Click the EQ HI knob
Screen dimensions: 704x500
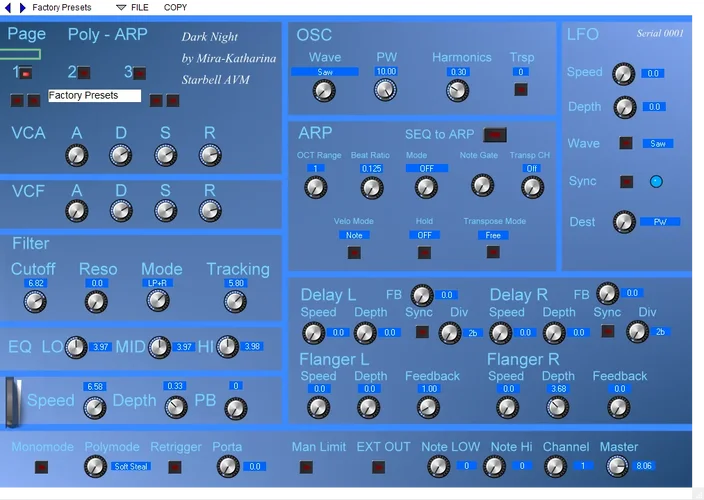click(x=228, y=346)
